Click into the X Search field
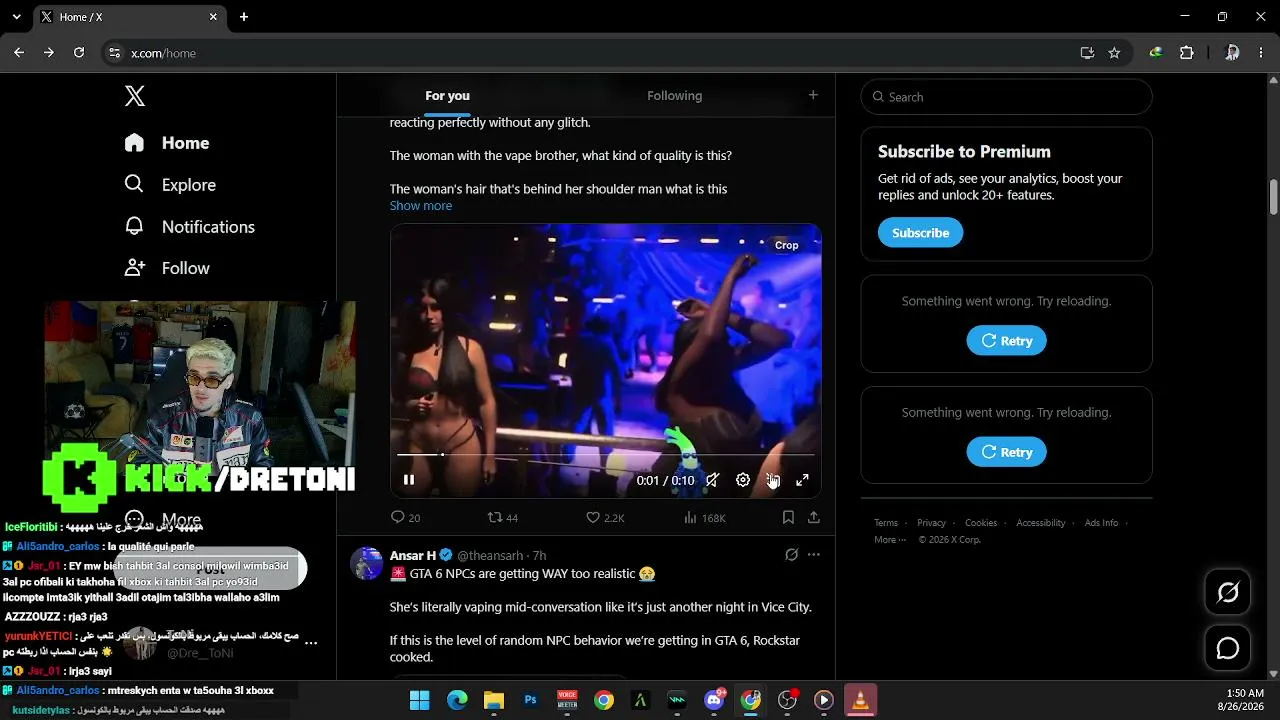Image resolution: width=1280 pixels, height=720 pixels. tap(1007, 97)
